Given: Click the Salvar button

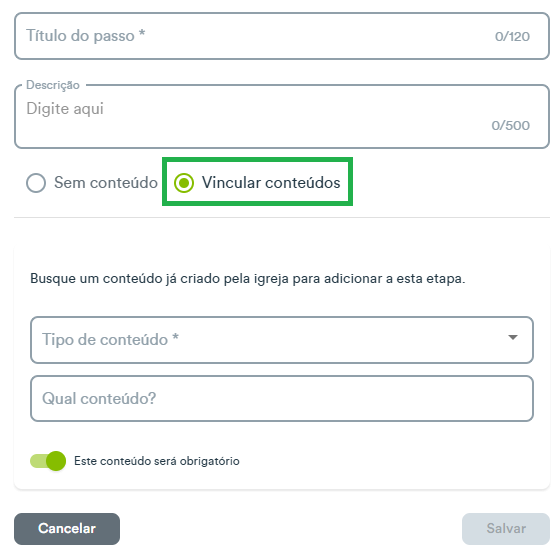Looking at the screenshot, I should point(506,529).
